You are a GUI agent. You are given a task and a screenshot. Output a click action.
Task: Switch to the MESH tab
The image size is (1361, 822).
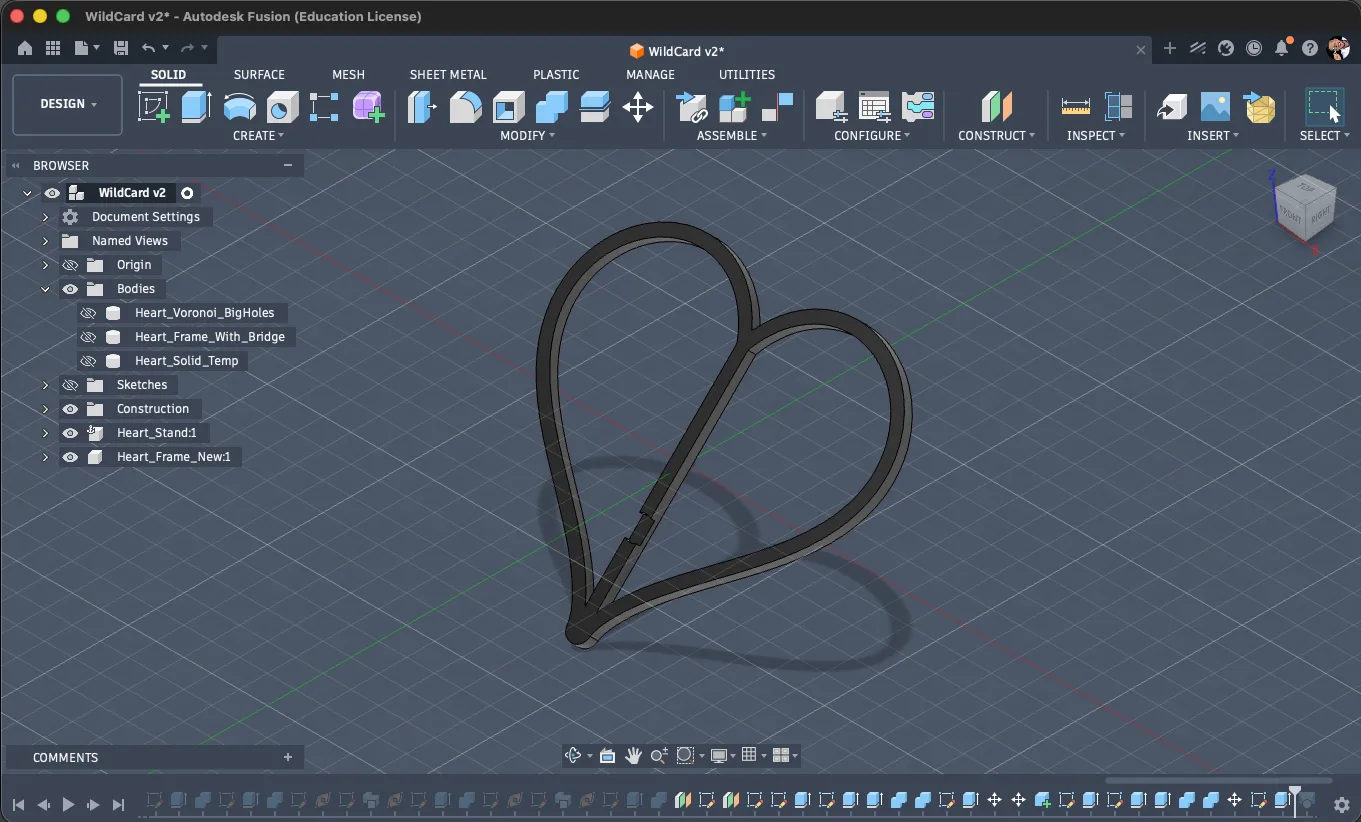tap(348, 75)
